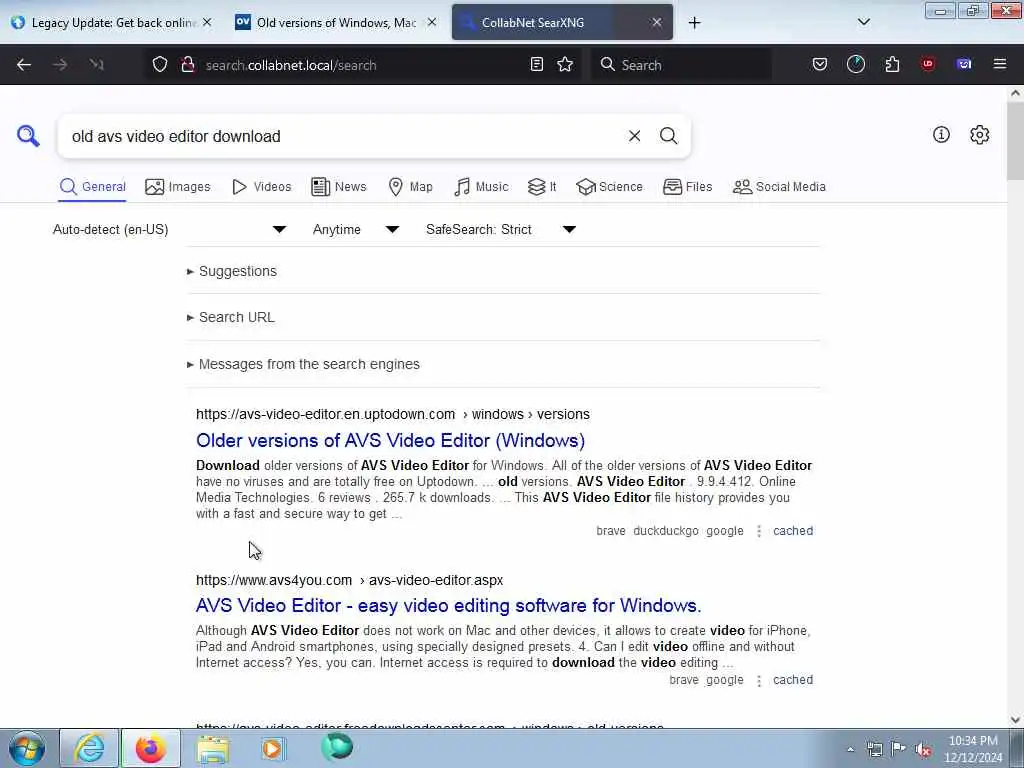Open the uBlock Origin extension icon
This screenshot has width=1024, height=768.
[927, 64]
